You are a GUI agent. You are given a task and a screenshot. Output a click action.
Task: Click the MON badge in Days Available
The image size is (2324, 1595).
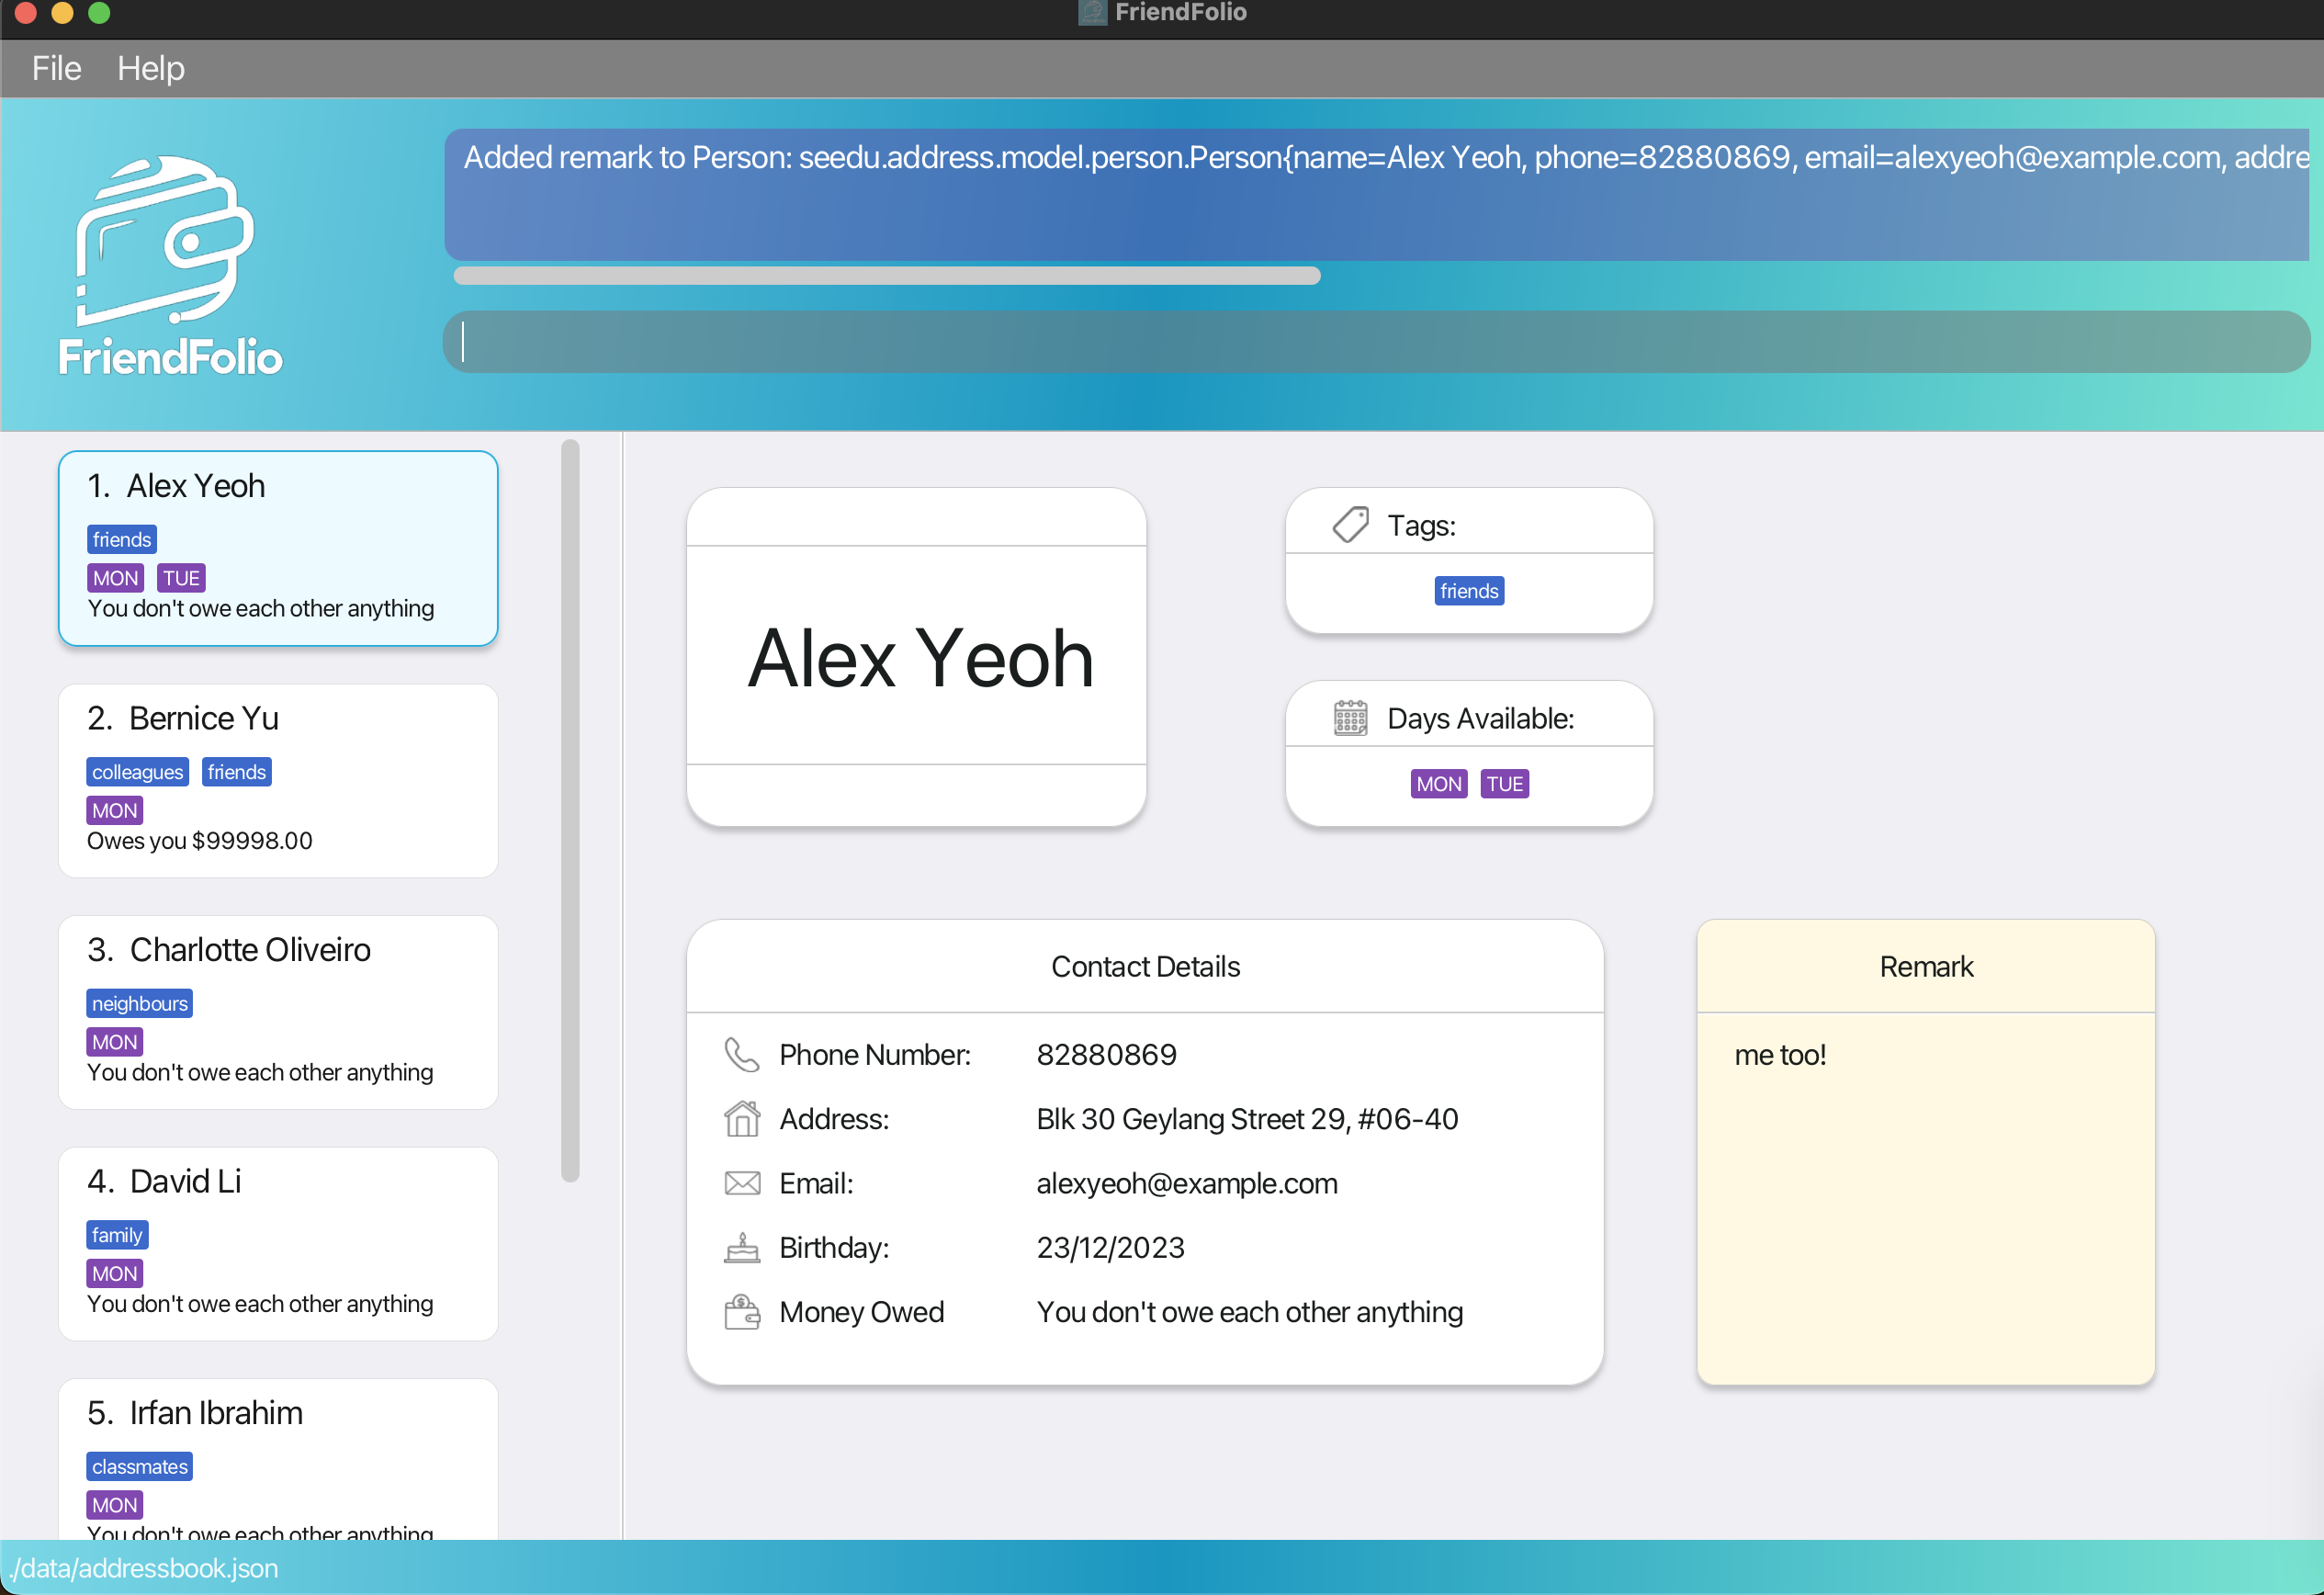click(x=1439, y=784)
